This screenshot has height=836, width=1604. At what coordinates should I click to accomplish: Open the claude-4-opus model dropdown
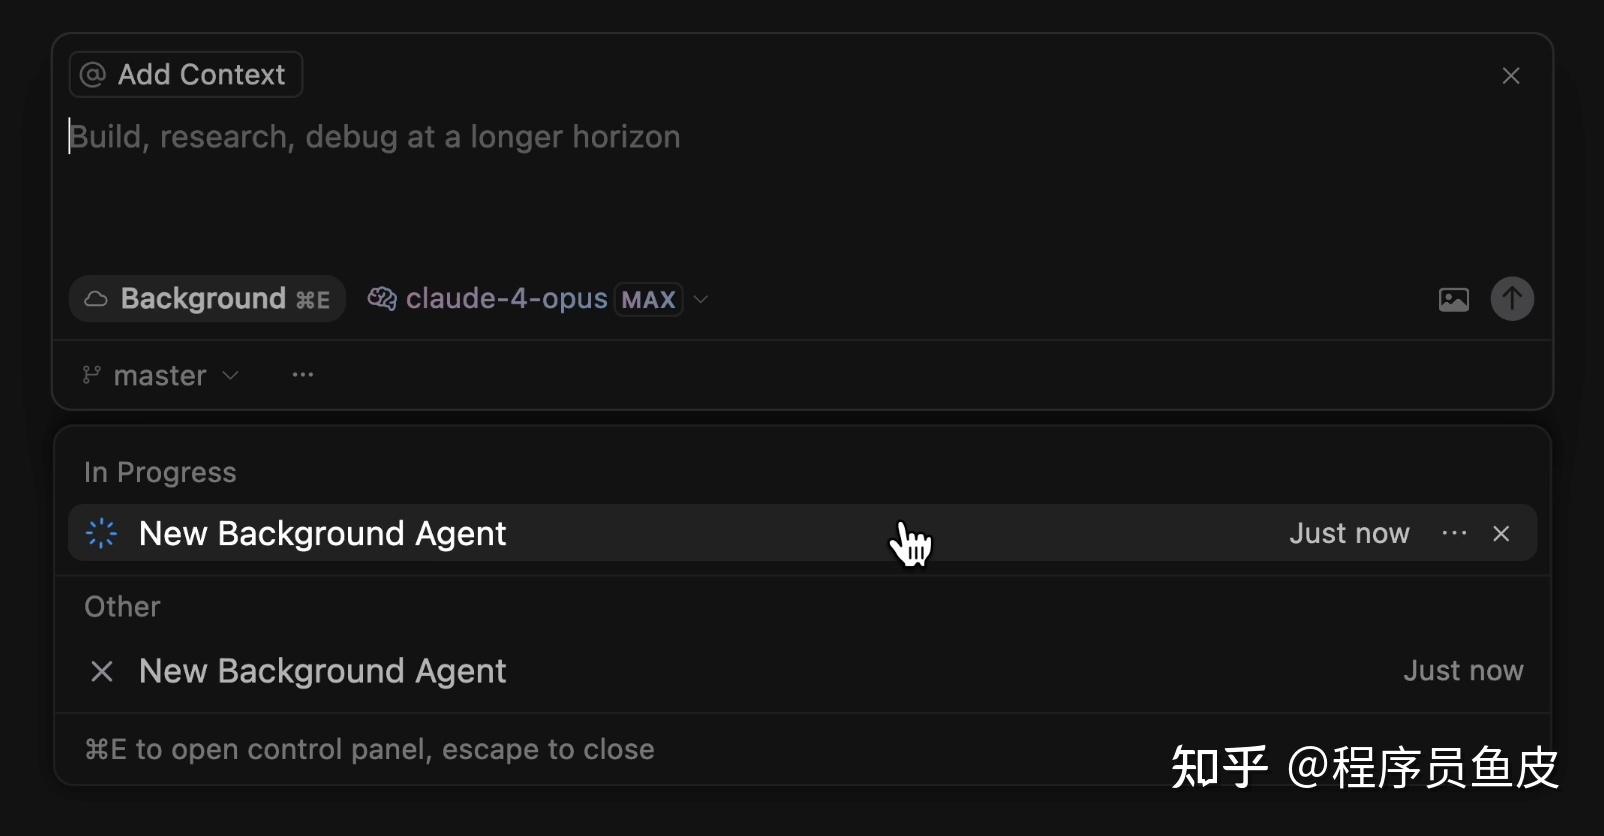(x=506, y=299)
